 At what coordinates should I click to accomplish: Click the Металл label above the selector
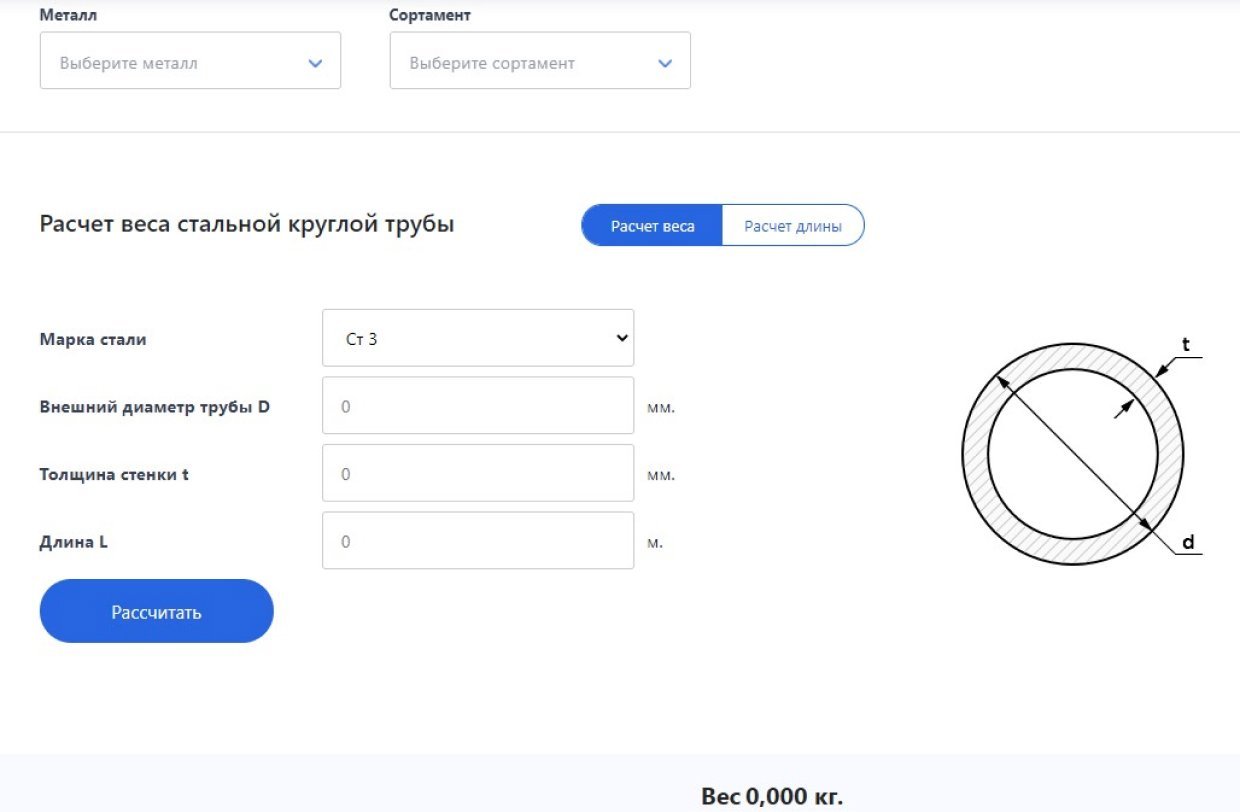69,16
